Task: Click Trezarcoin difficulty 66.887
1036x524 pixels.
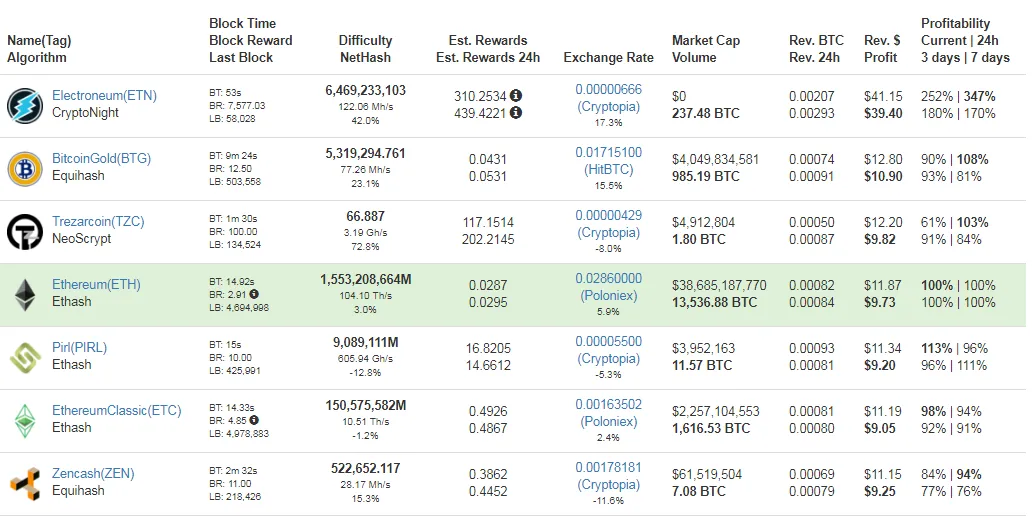Action: click(x=365, y=216)
